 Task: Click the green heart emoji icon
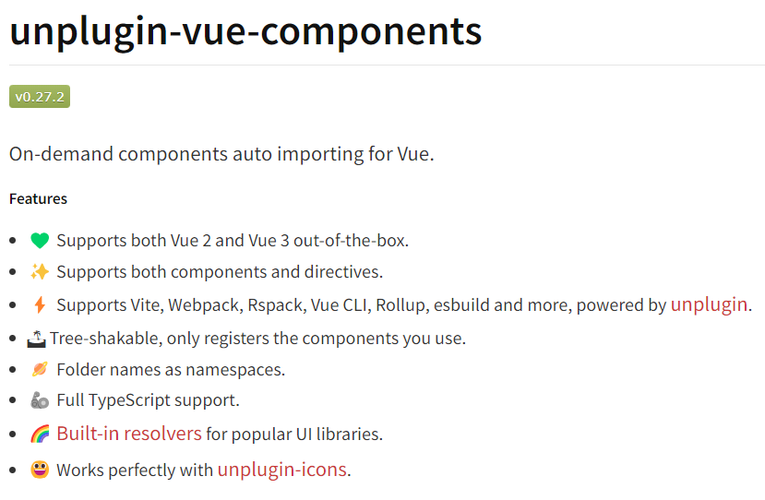(x=40, y=241)
